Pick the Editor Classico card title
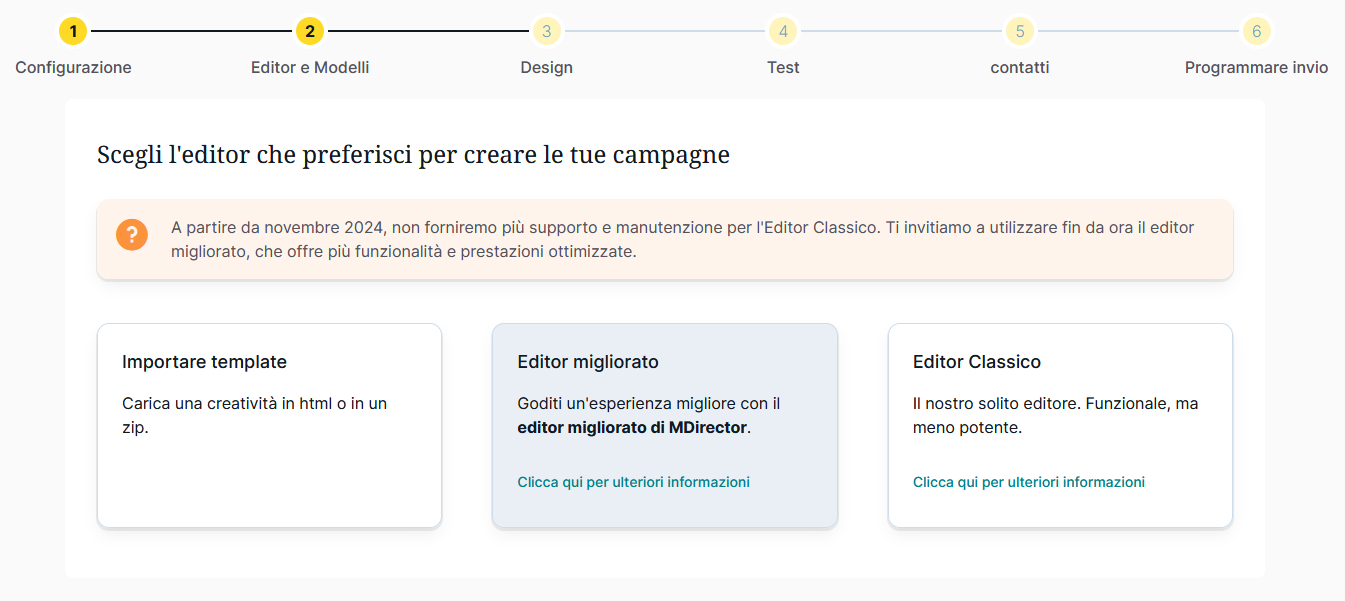The image size is (1345, 601). 977,362
